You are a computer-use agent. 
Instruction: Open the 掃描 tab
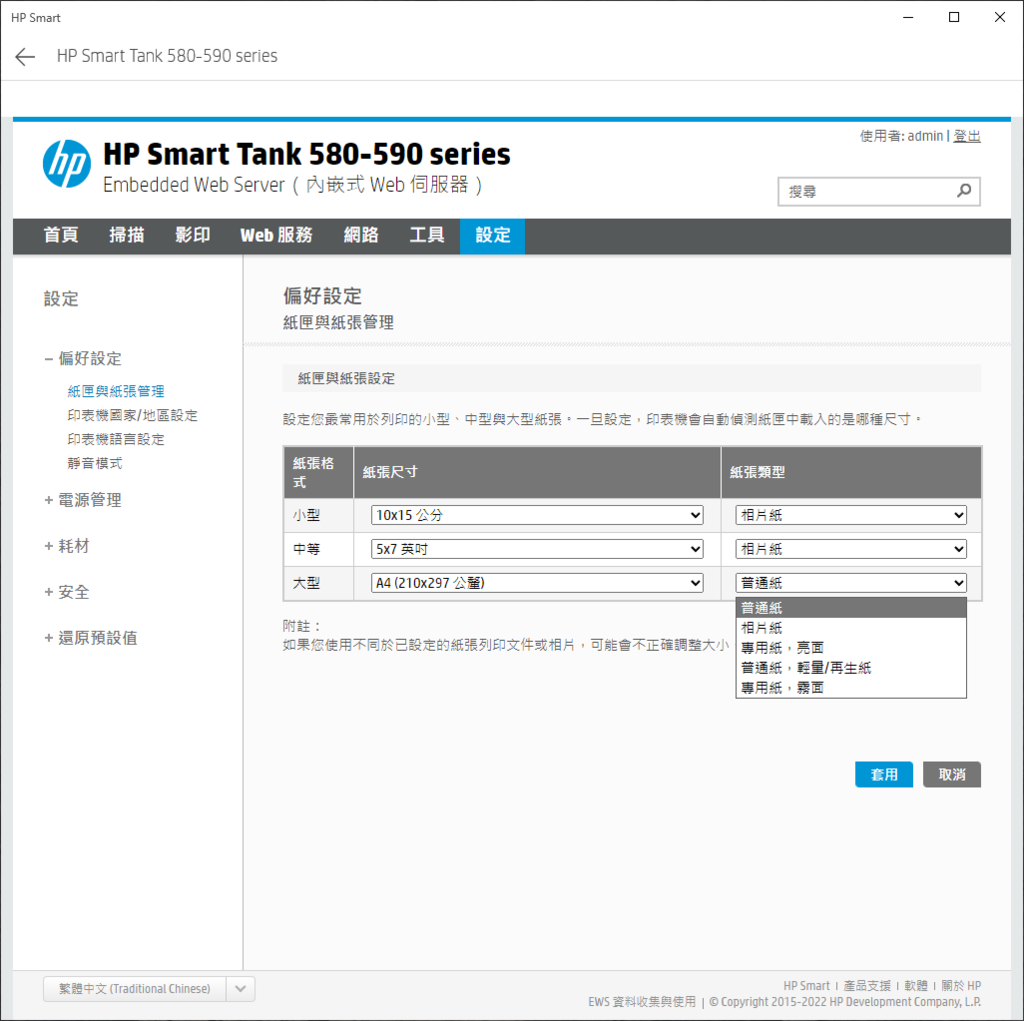tap(127, 235)
